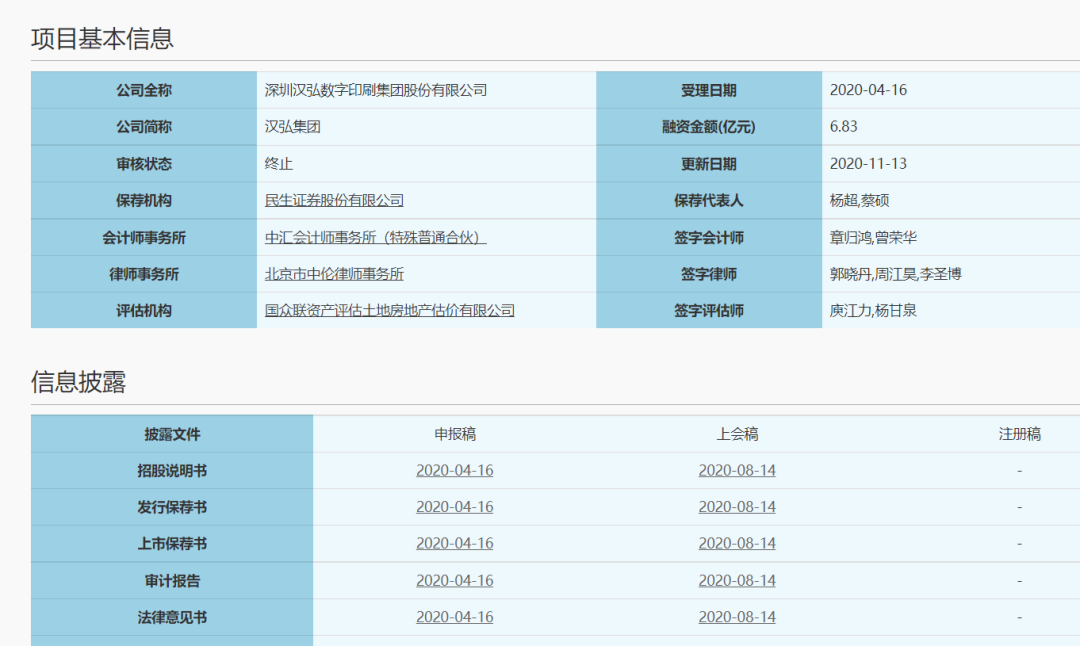Click the 法律意见书 row label
This screenshot has width=1080, height=646.
(x=172, y=617)
